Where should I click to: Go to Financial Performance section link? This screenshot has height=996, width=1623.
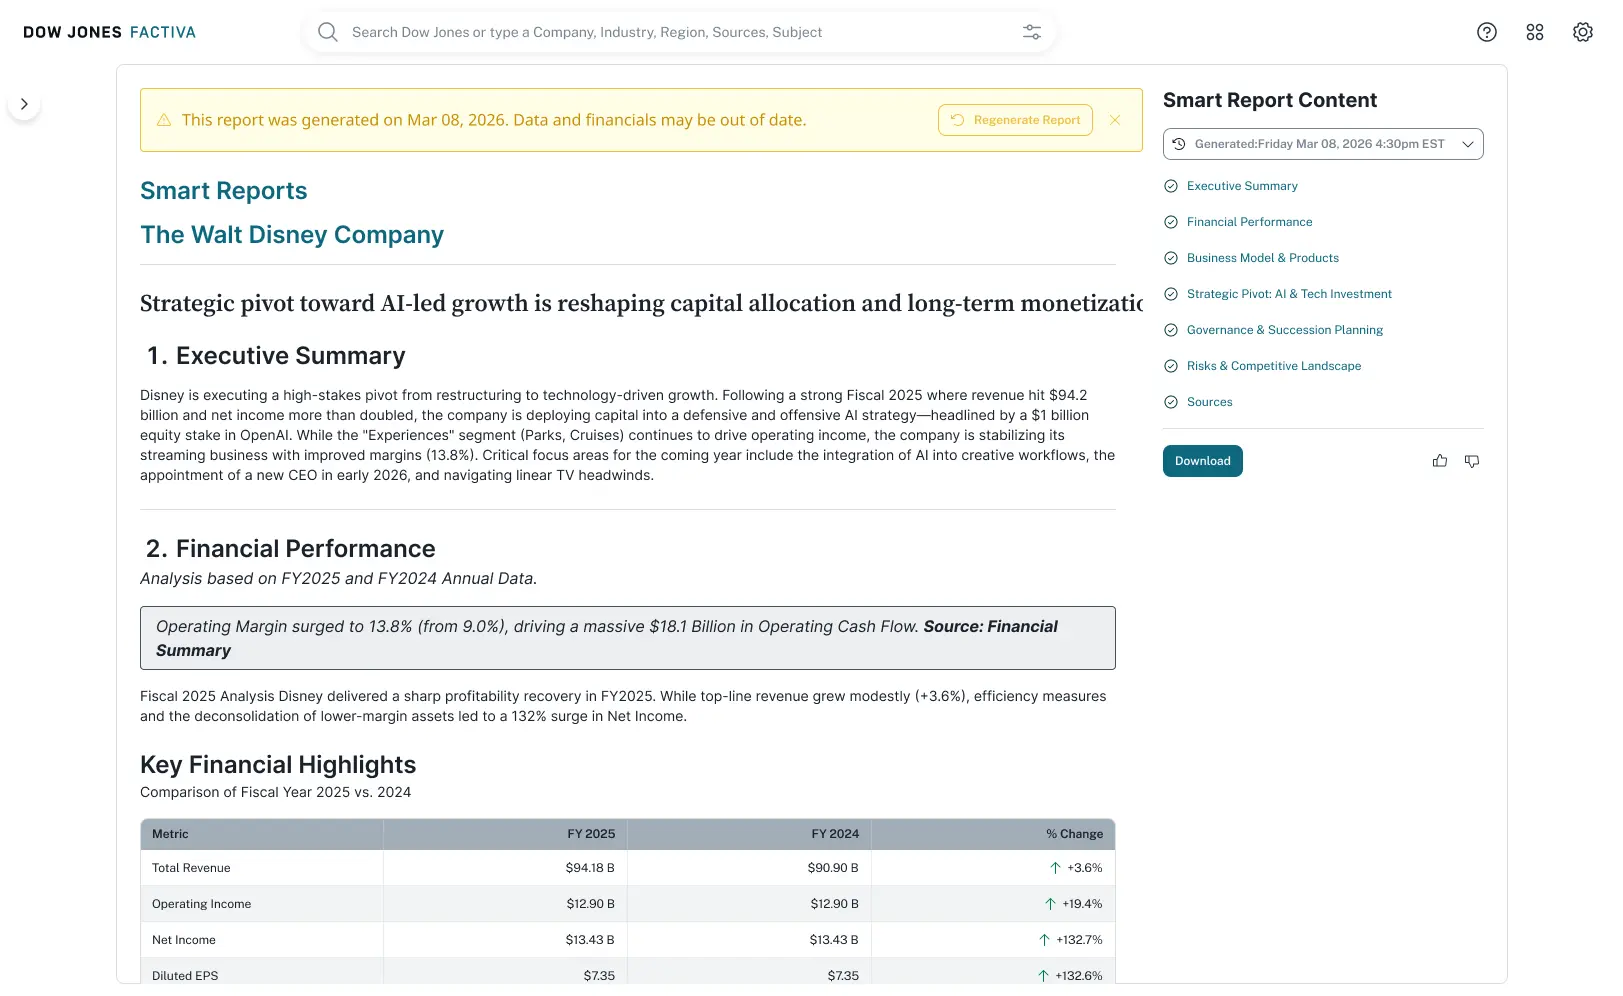coord(1249,222)
